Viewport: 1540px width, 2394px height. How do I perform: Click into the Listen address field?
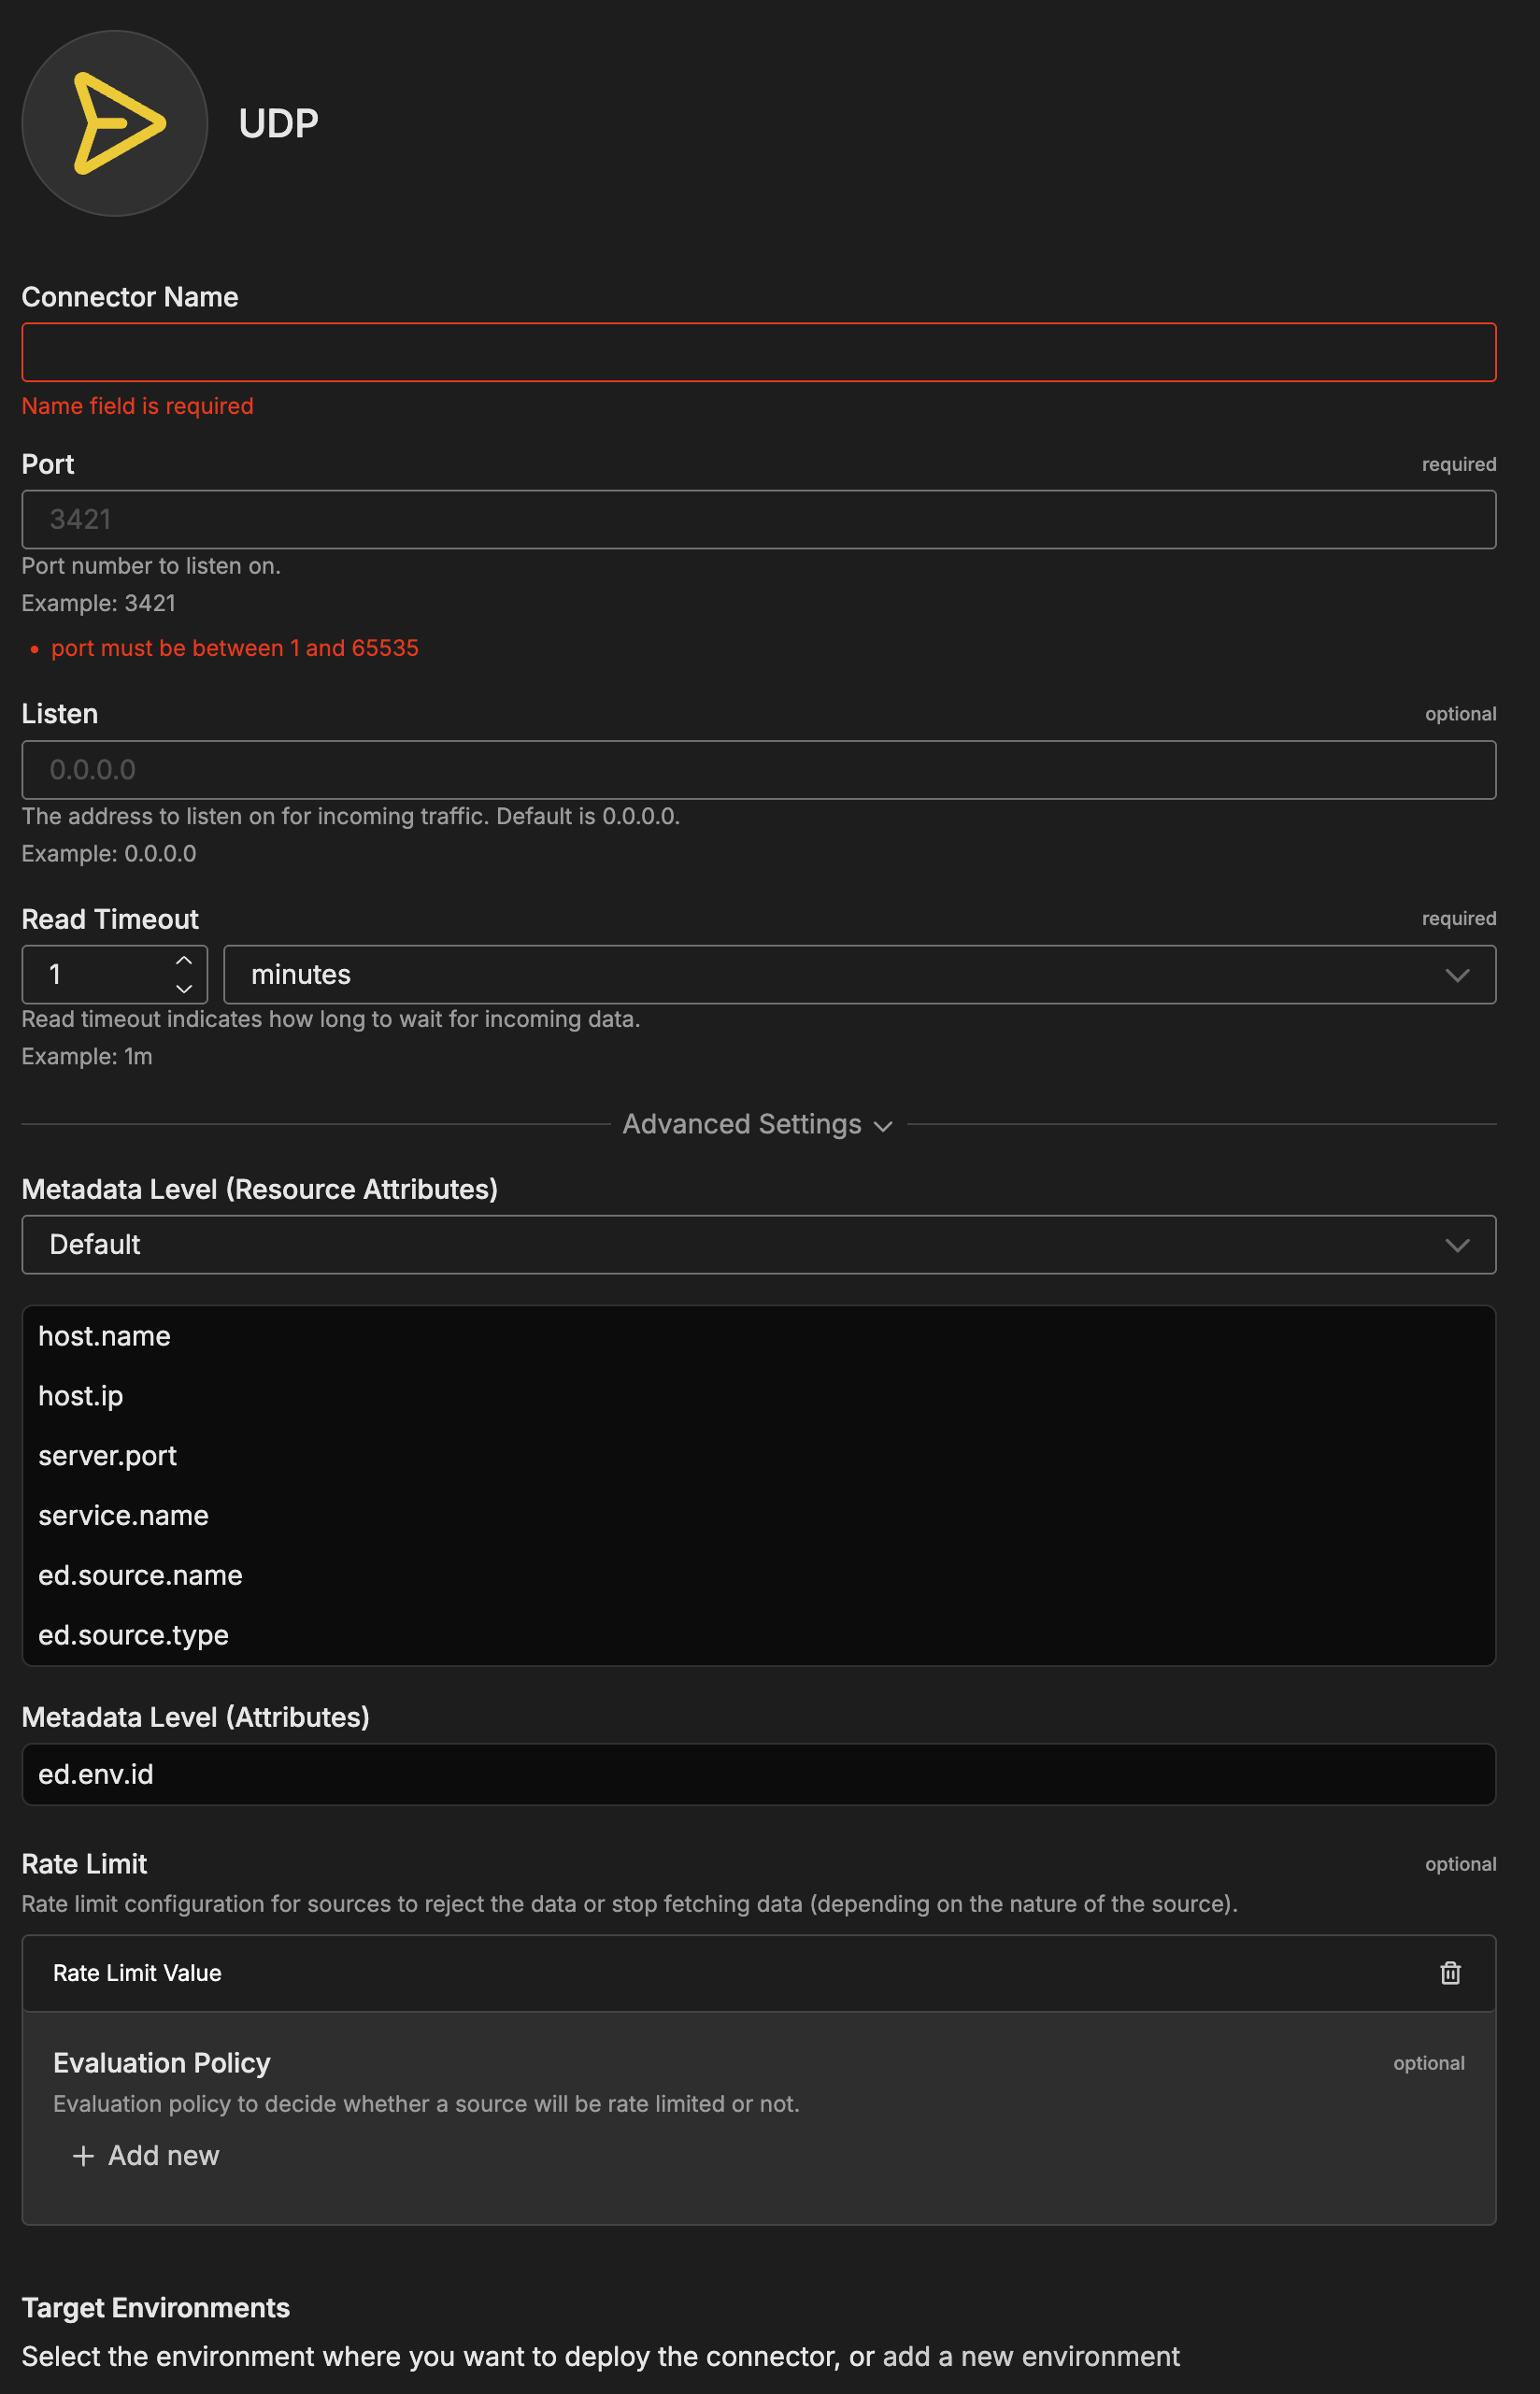point(758,769)
